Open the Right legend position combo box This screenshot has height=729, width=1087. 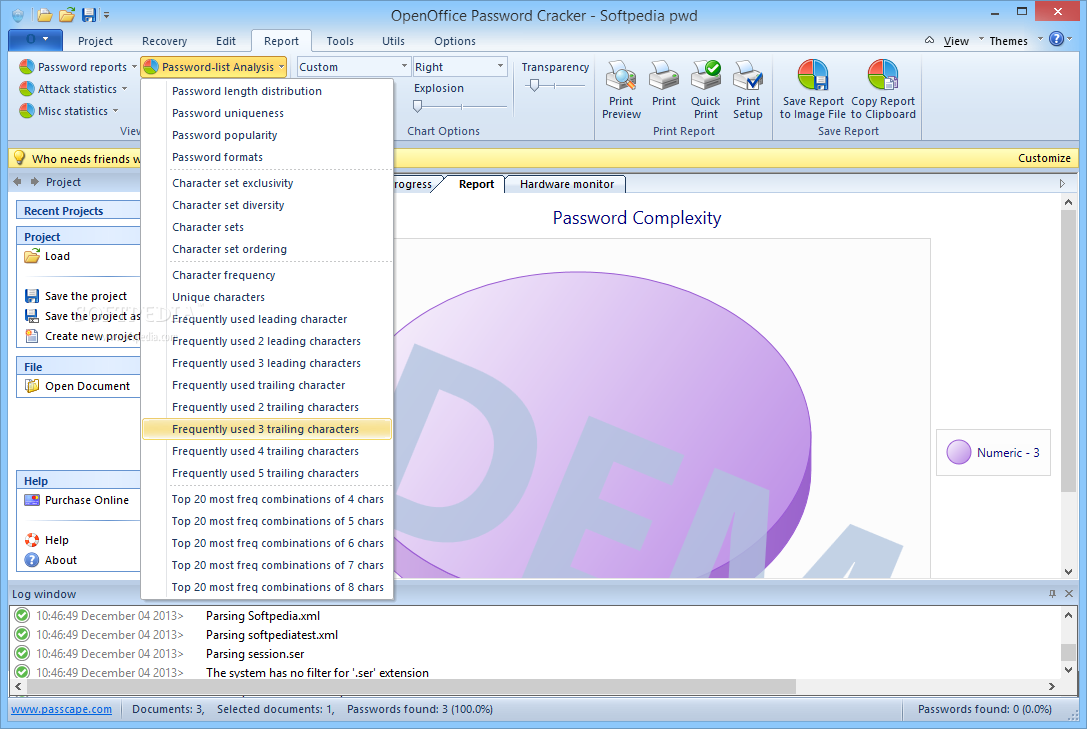coord(460,67)
